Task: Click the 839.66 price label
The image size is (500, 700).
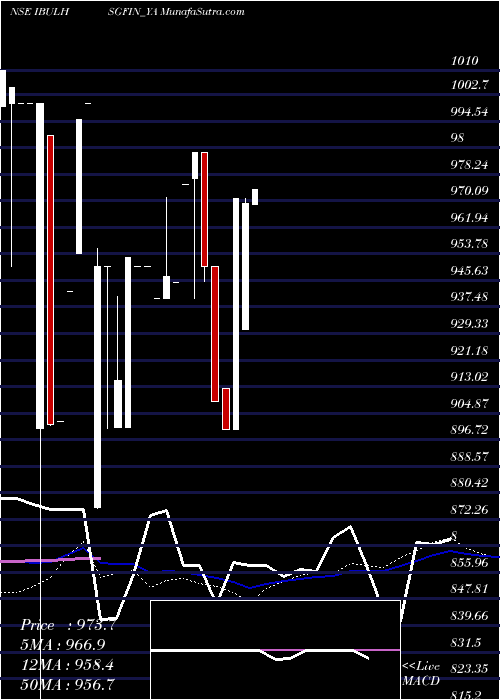Action: (469, 616)
